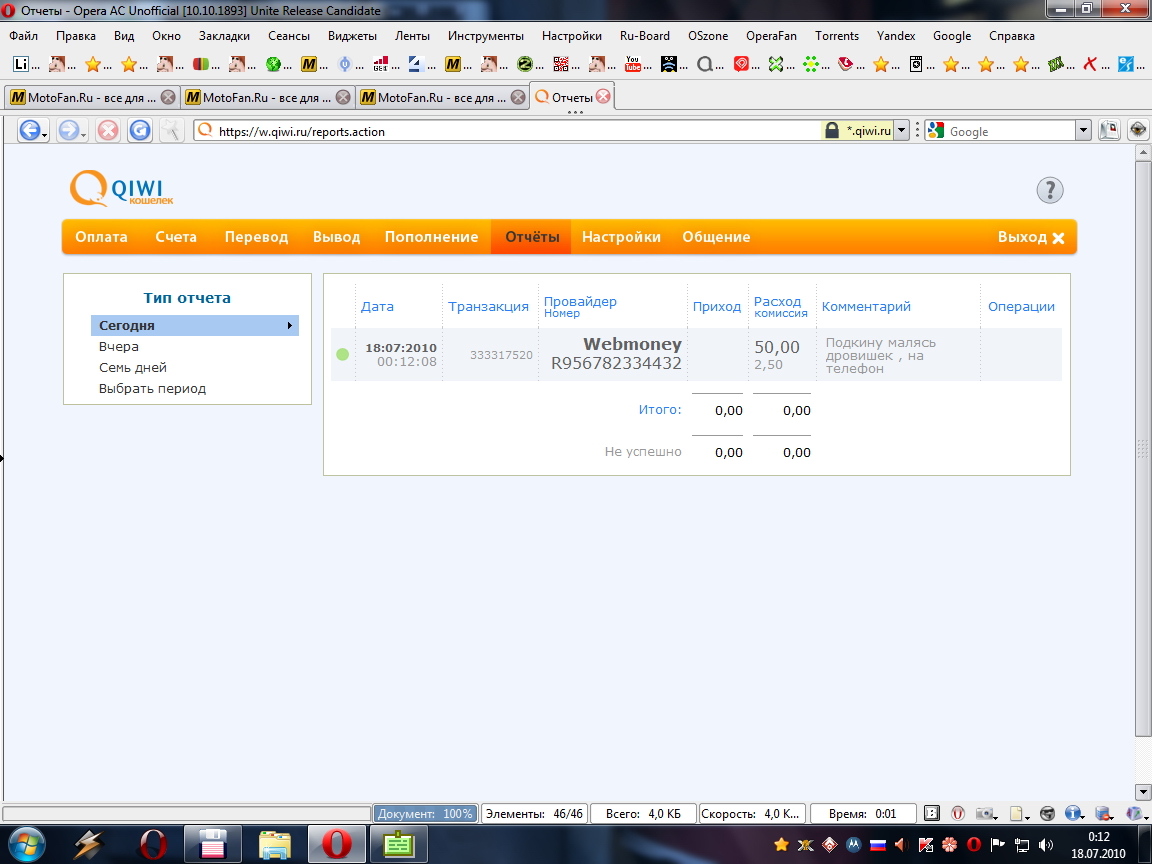Open the Настройки section in QIWI
The height and width of the screenshot is (864, 1152).
coord(621,237)
